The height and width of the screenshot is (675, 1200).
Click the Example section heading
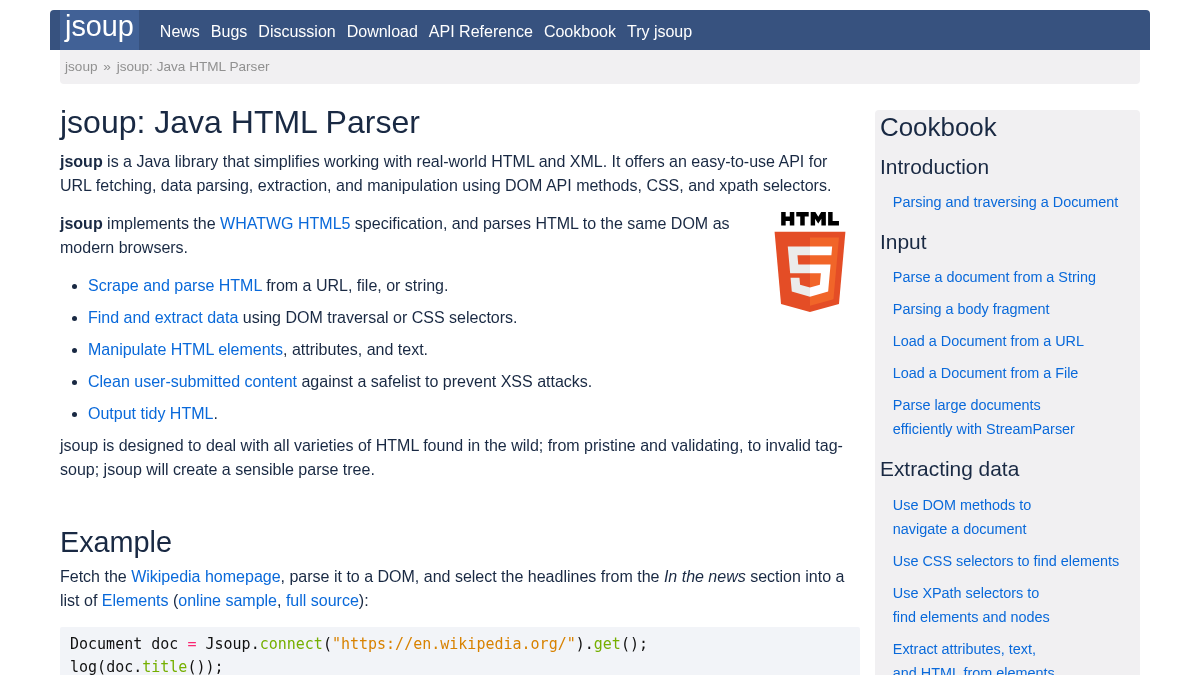[x=116, y=542]
